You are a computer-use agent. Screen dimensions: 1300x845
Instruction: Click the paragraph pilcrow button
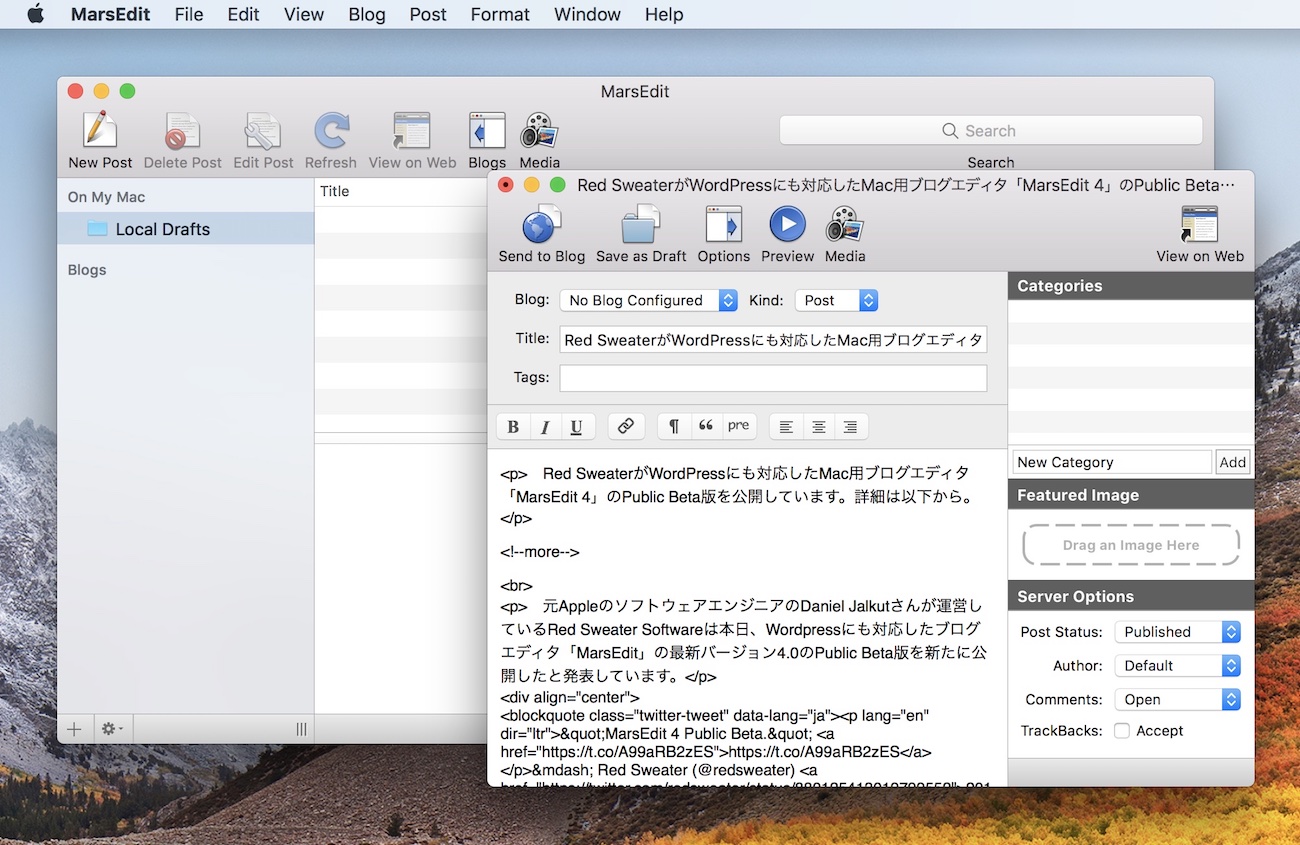(x=674, y=426)
